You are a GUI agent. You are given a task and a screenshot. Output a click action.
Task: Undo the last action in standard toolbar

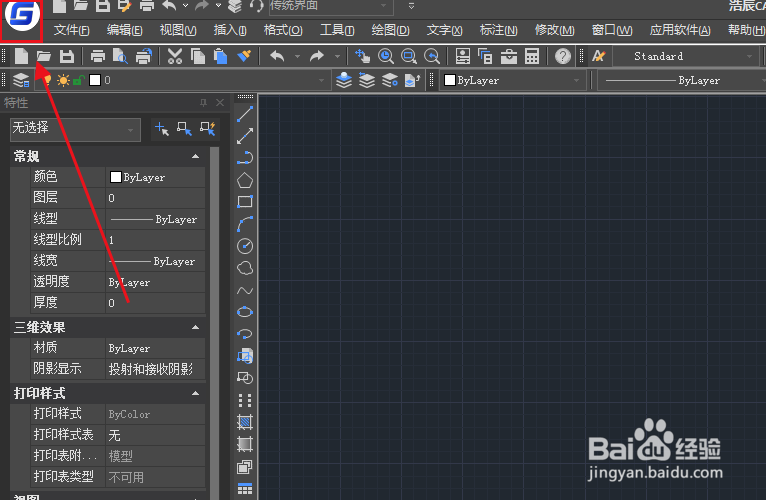[x=277, y=56]
